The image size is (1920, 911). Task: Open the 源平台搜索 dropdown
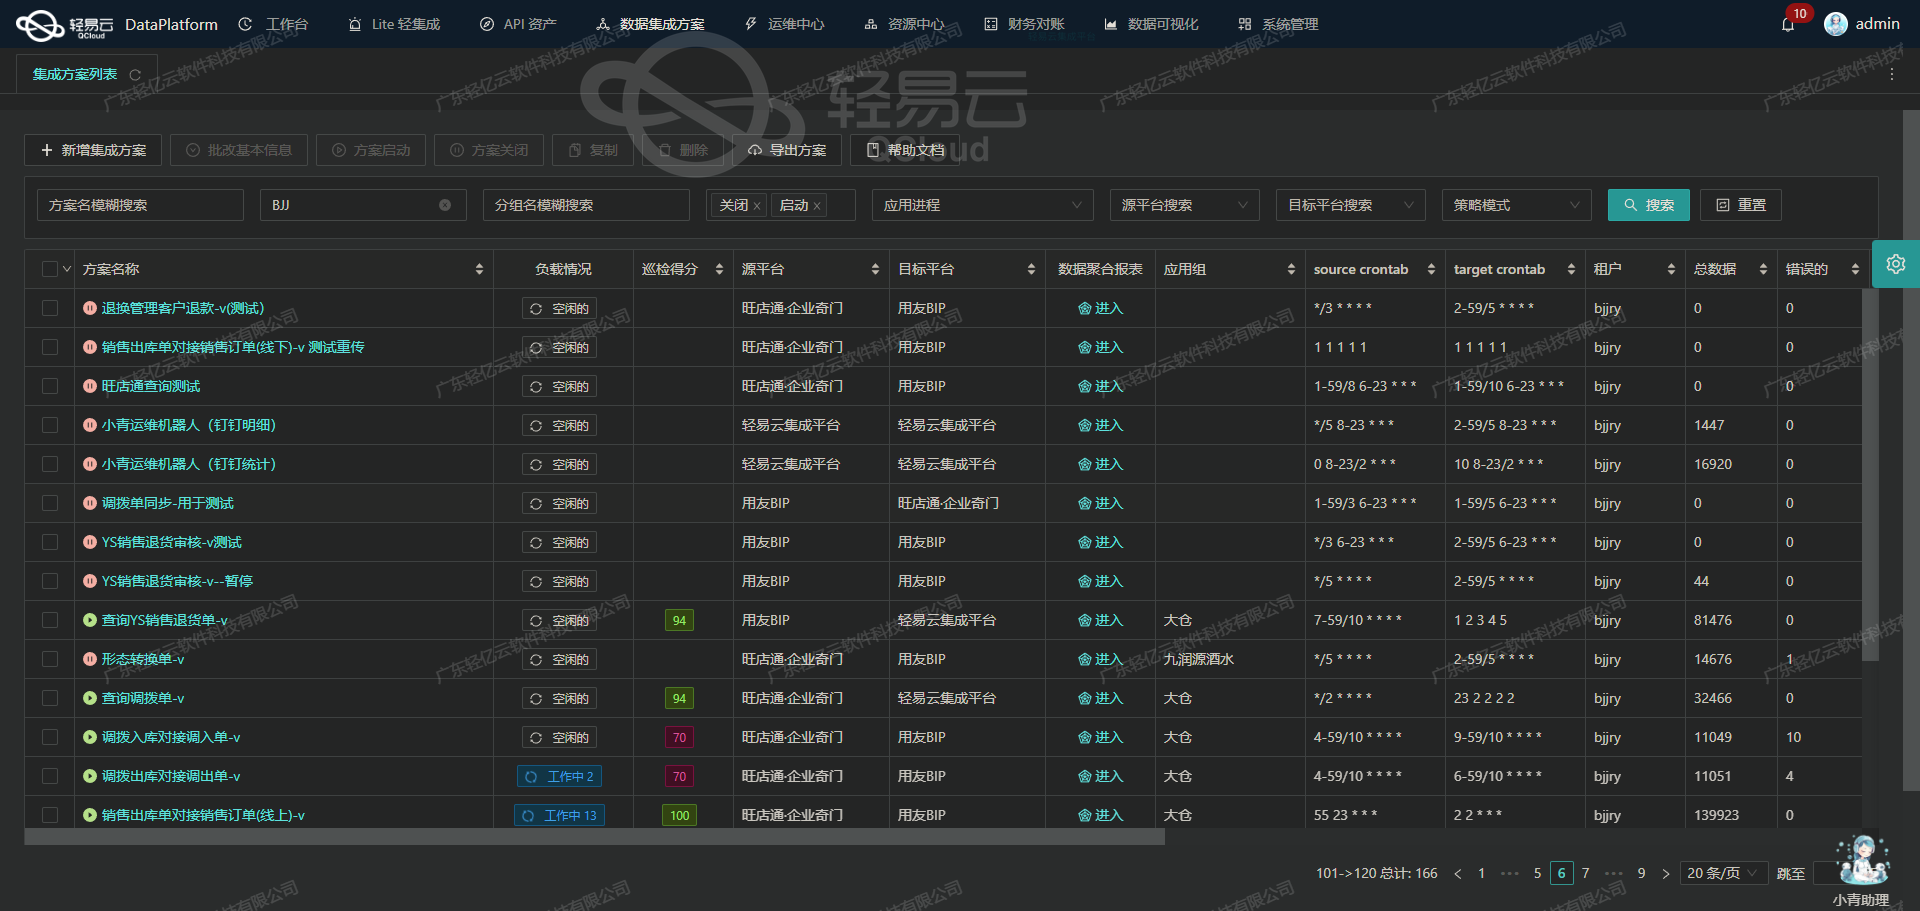pos(1184,205)
